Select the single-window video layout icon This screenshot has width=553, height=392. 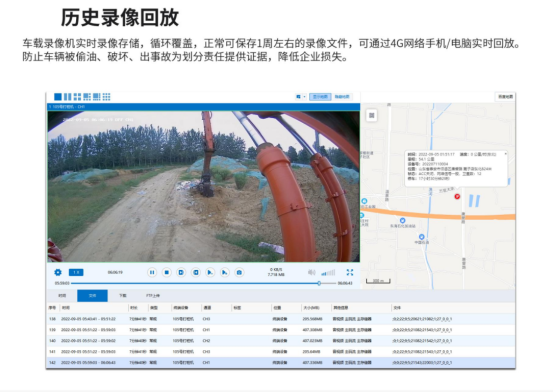pos(58,97)
